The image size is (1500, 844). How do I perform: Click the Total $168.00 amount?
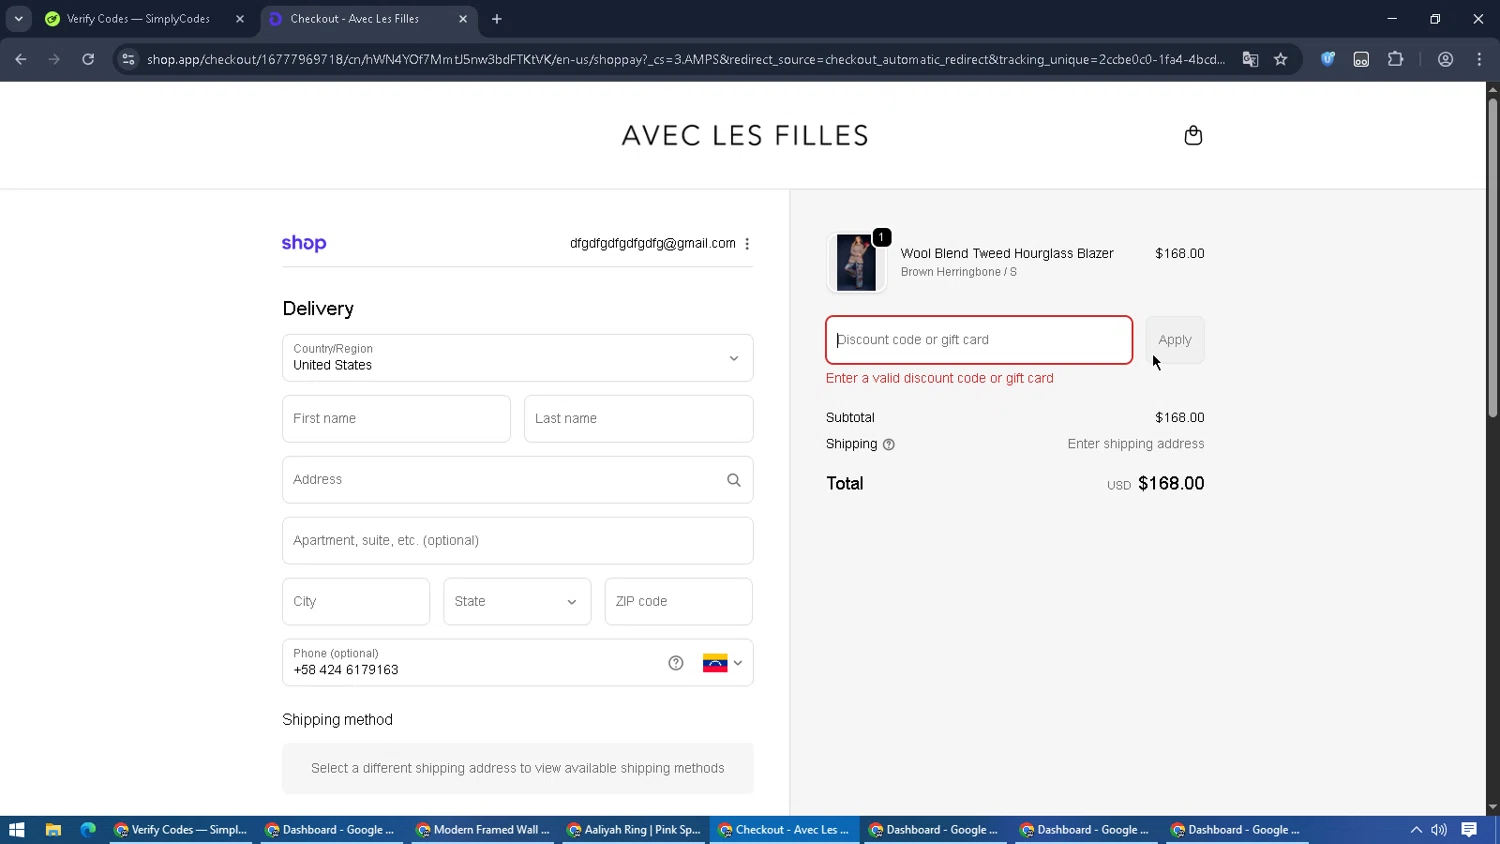1171,484
